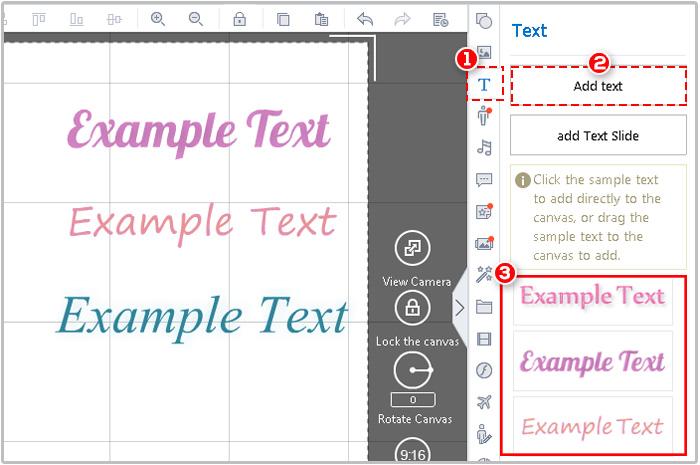Click the add Text Slide button

(598, 135)
